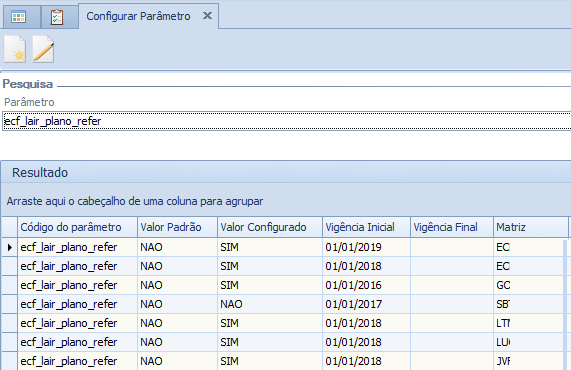571x370 pixels.
Task: Click the new document toolbar icon
Action: coord(15,50)
